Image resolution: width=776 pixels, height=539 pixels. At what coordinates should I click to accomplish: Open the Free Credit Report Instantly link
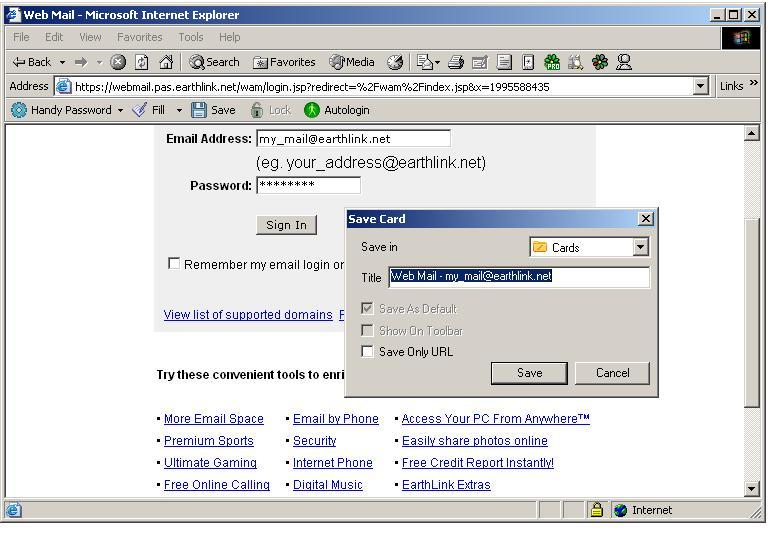[x=478, y=463]
